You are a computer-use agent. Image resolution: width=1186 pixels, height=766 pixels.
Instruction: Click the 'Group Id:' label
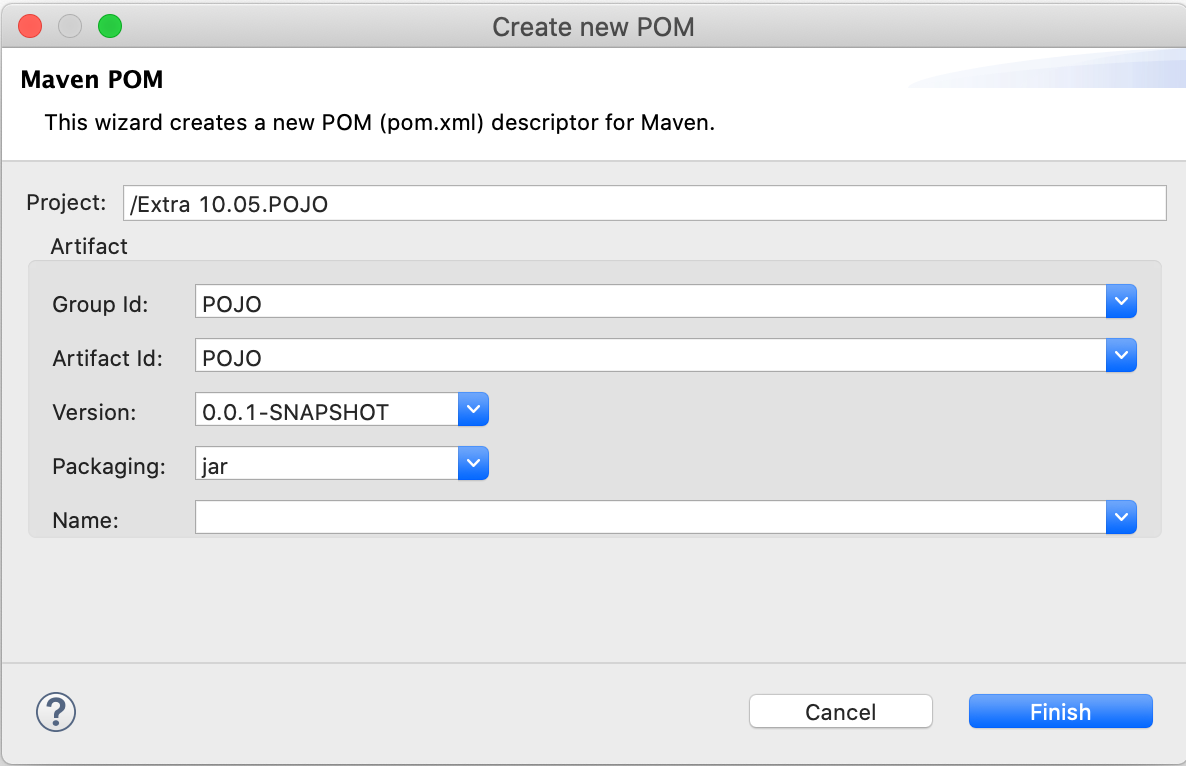(100, 304)
